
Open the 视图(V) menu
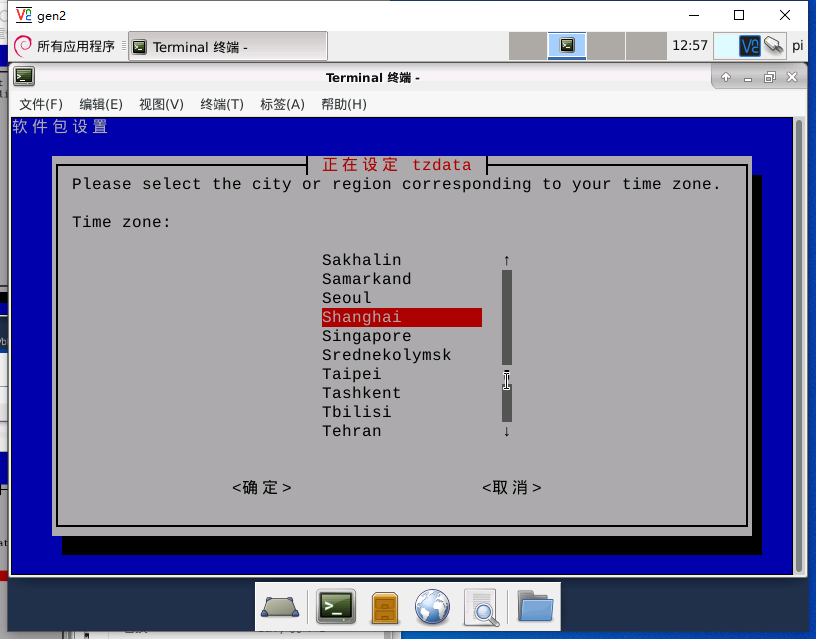[x=161, y=105]
